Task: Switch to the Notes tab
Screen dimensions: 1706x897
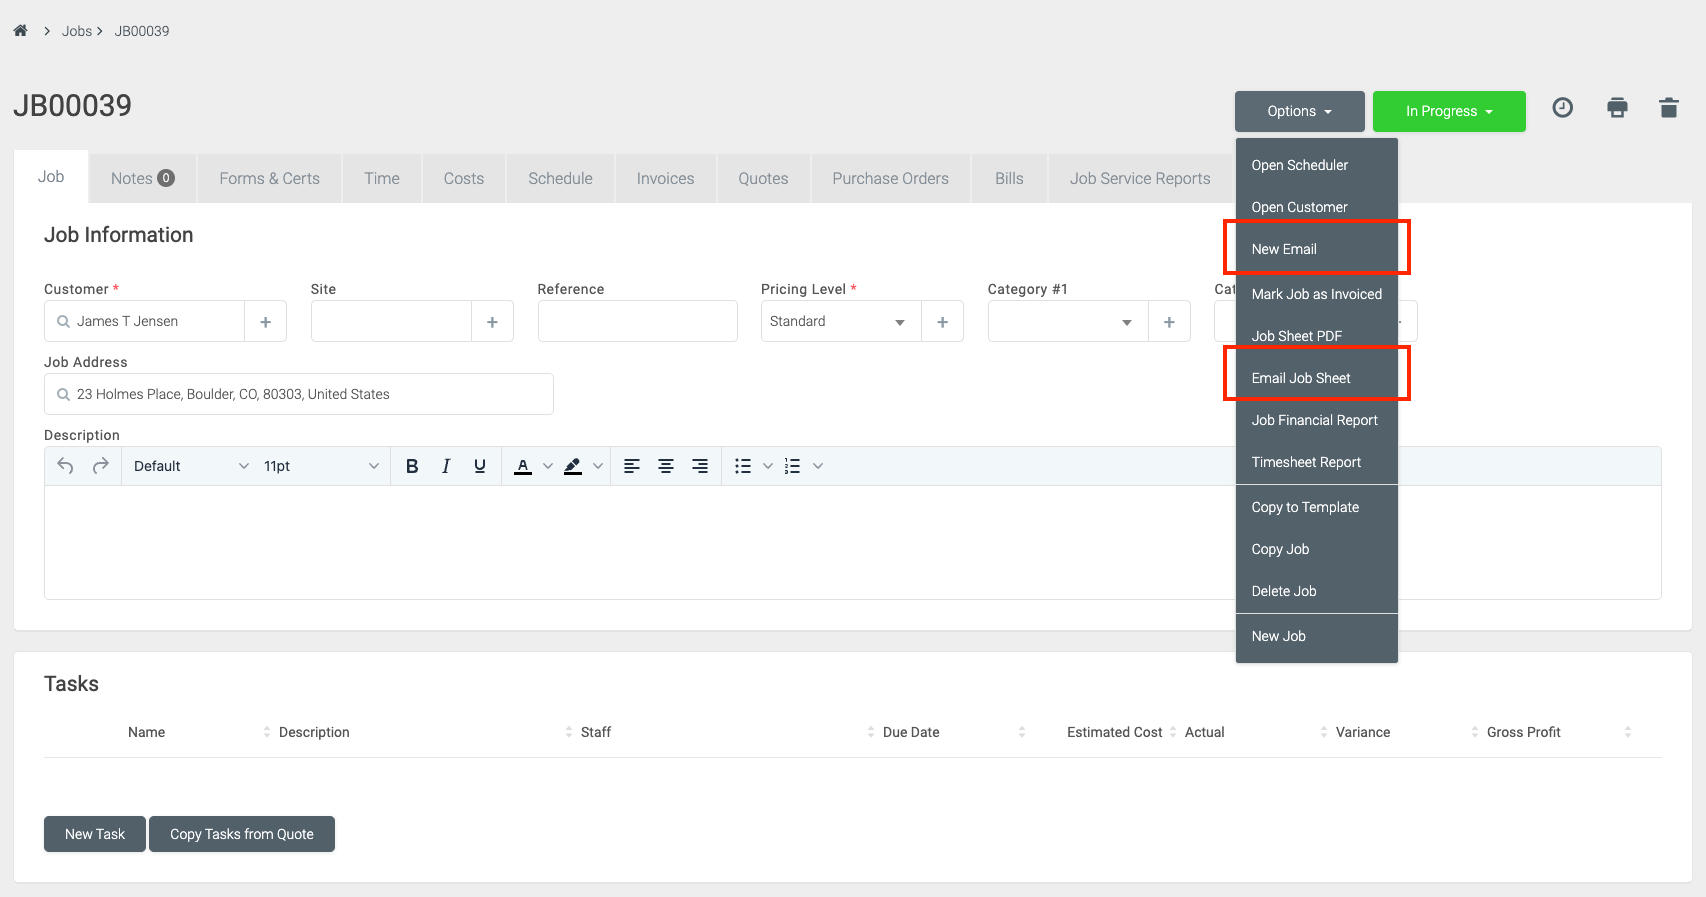Action: pos(142,178)
